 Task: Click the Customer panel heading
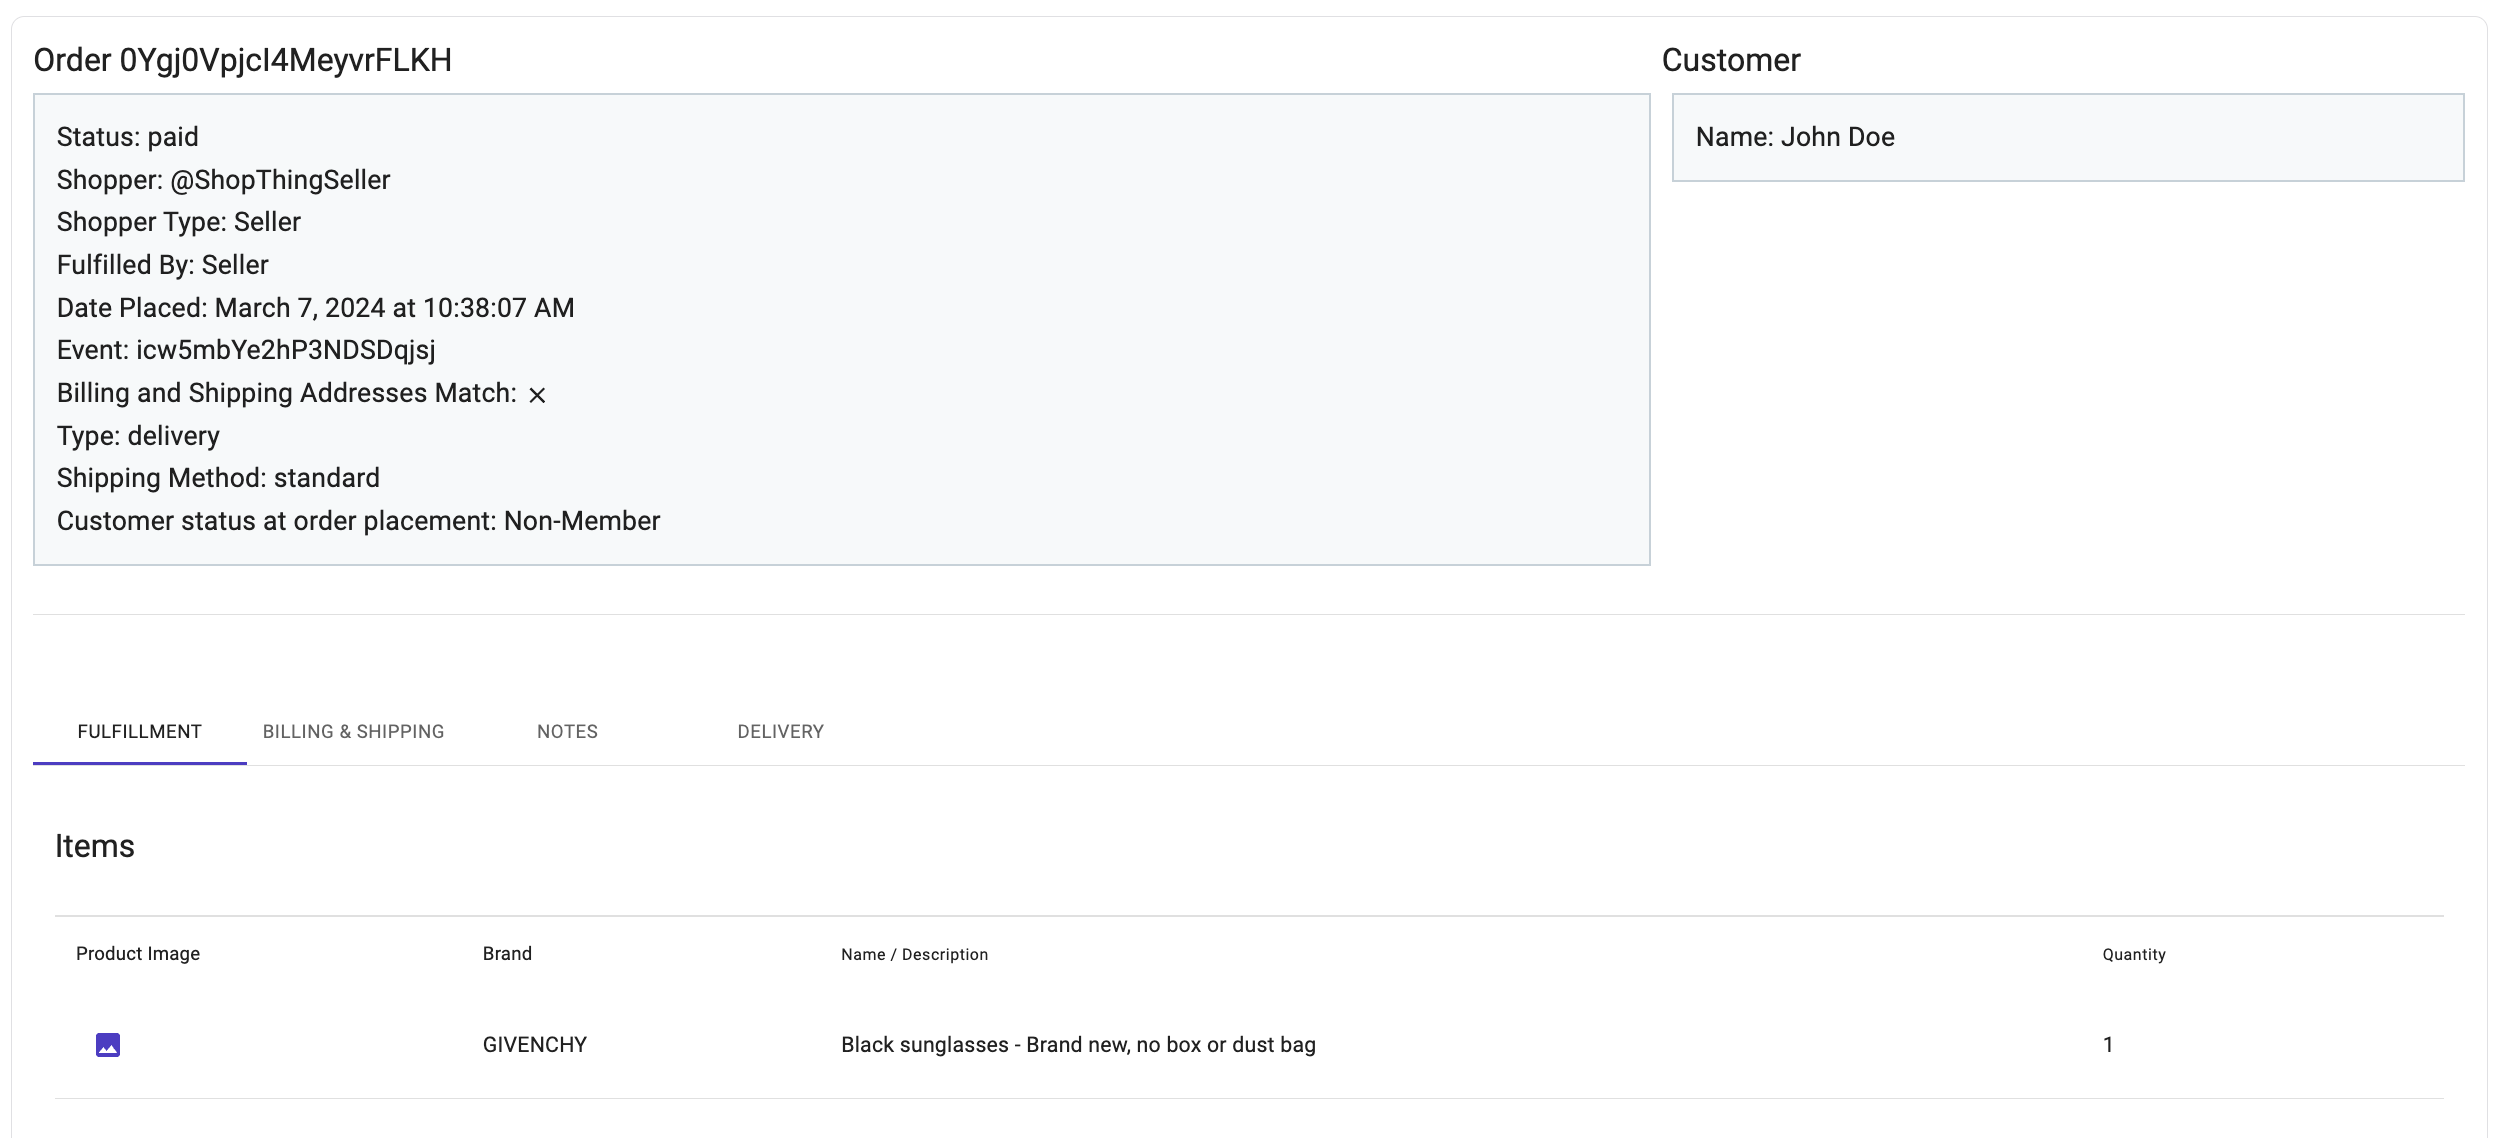tap(1730, 60)
